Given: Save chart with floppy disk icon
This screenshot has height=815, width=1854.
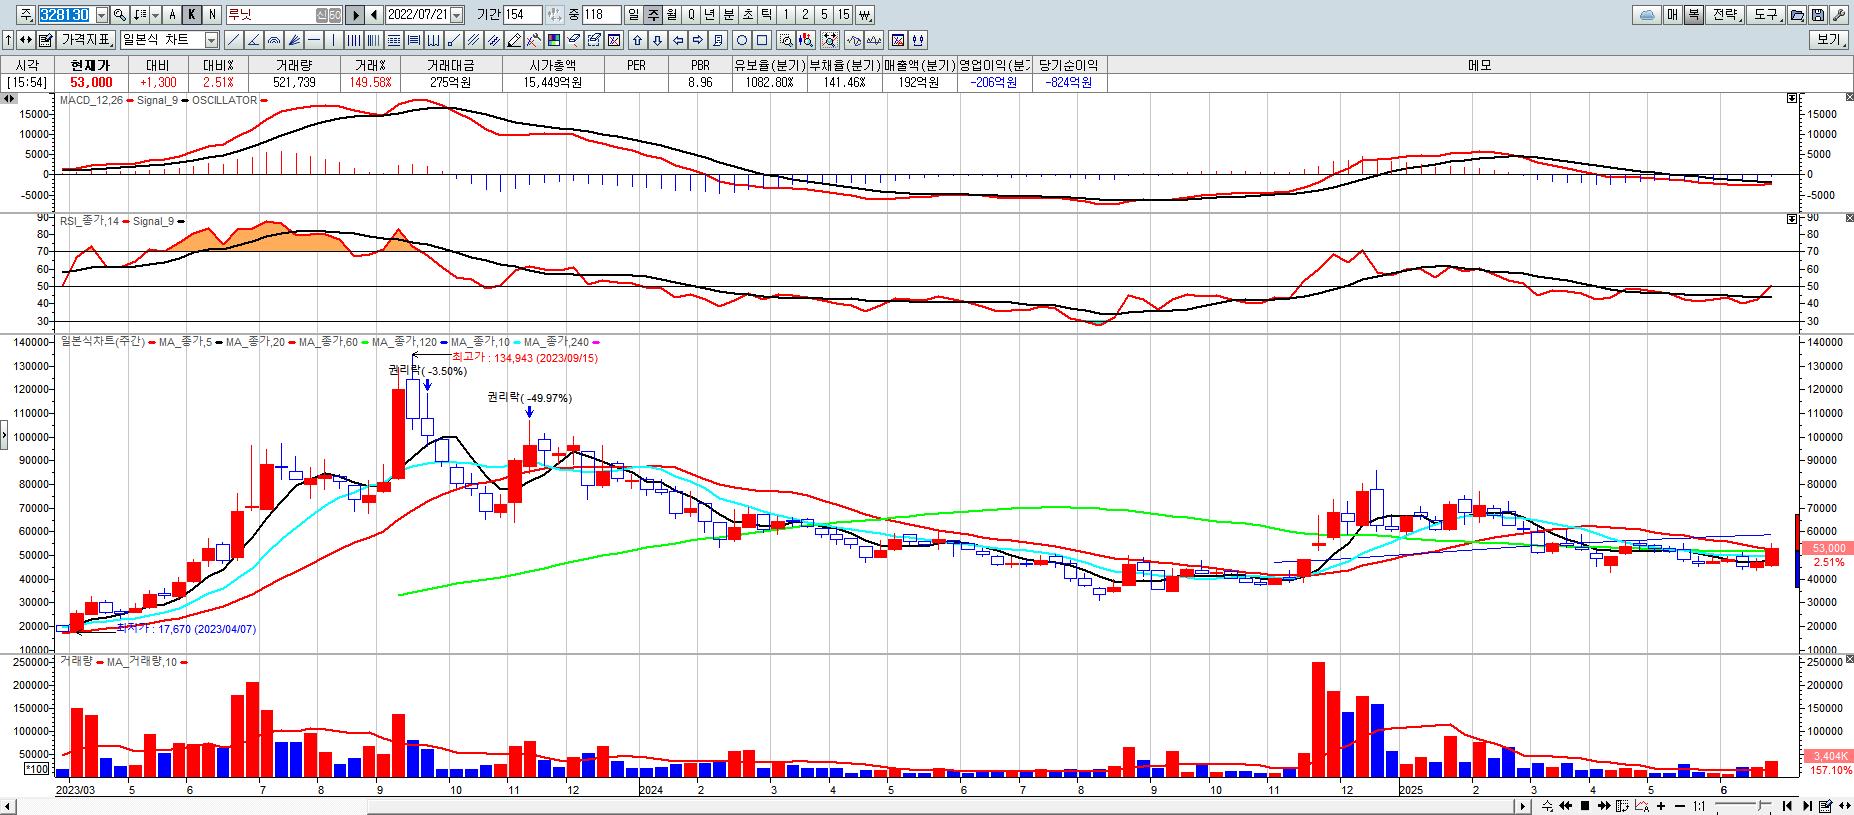Looking at the screenshot, I should tap(1817, 15).
